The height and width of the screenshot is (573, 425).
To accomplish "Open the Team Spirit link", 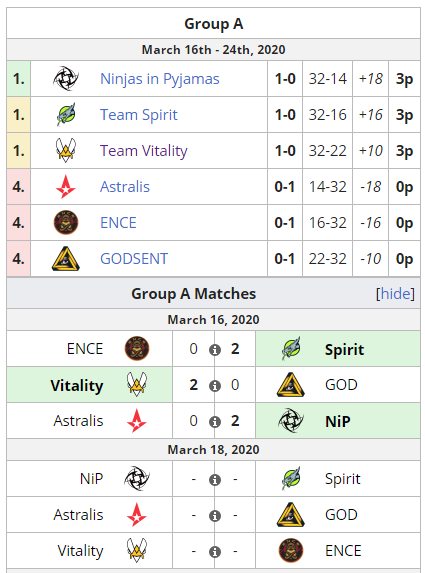I will tap(138, 114).
